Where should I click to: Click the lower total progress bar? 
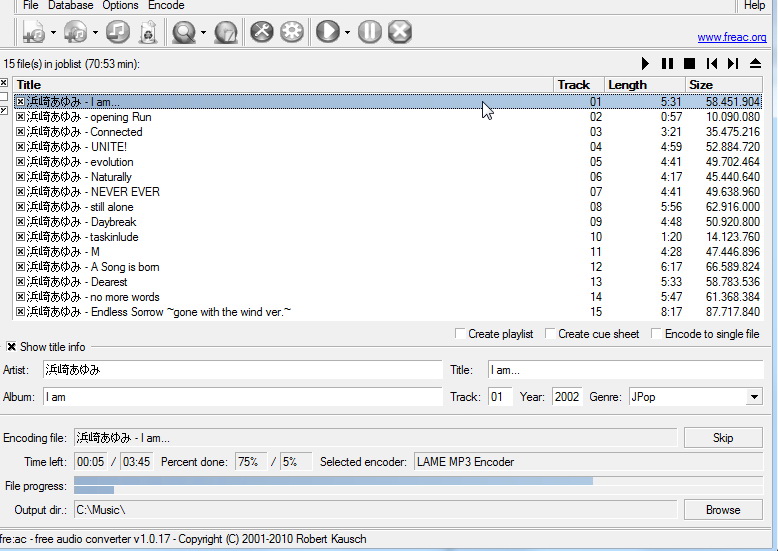point(418,490)
